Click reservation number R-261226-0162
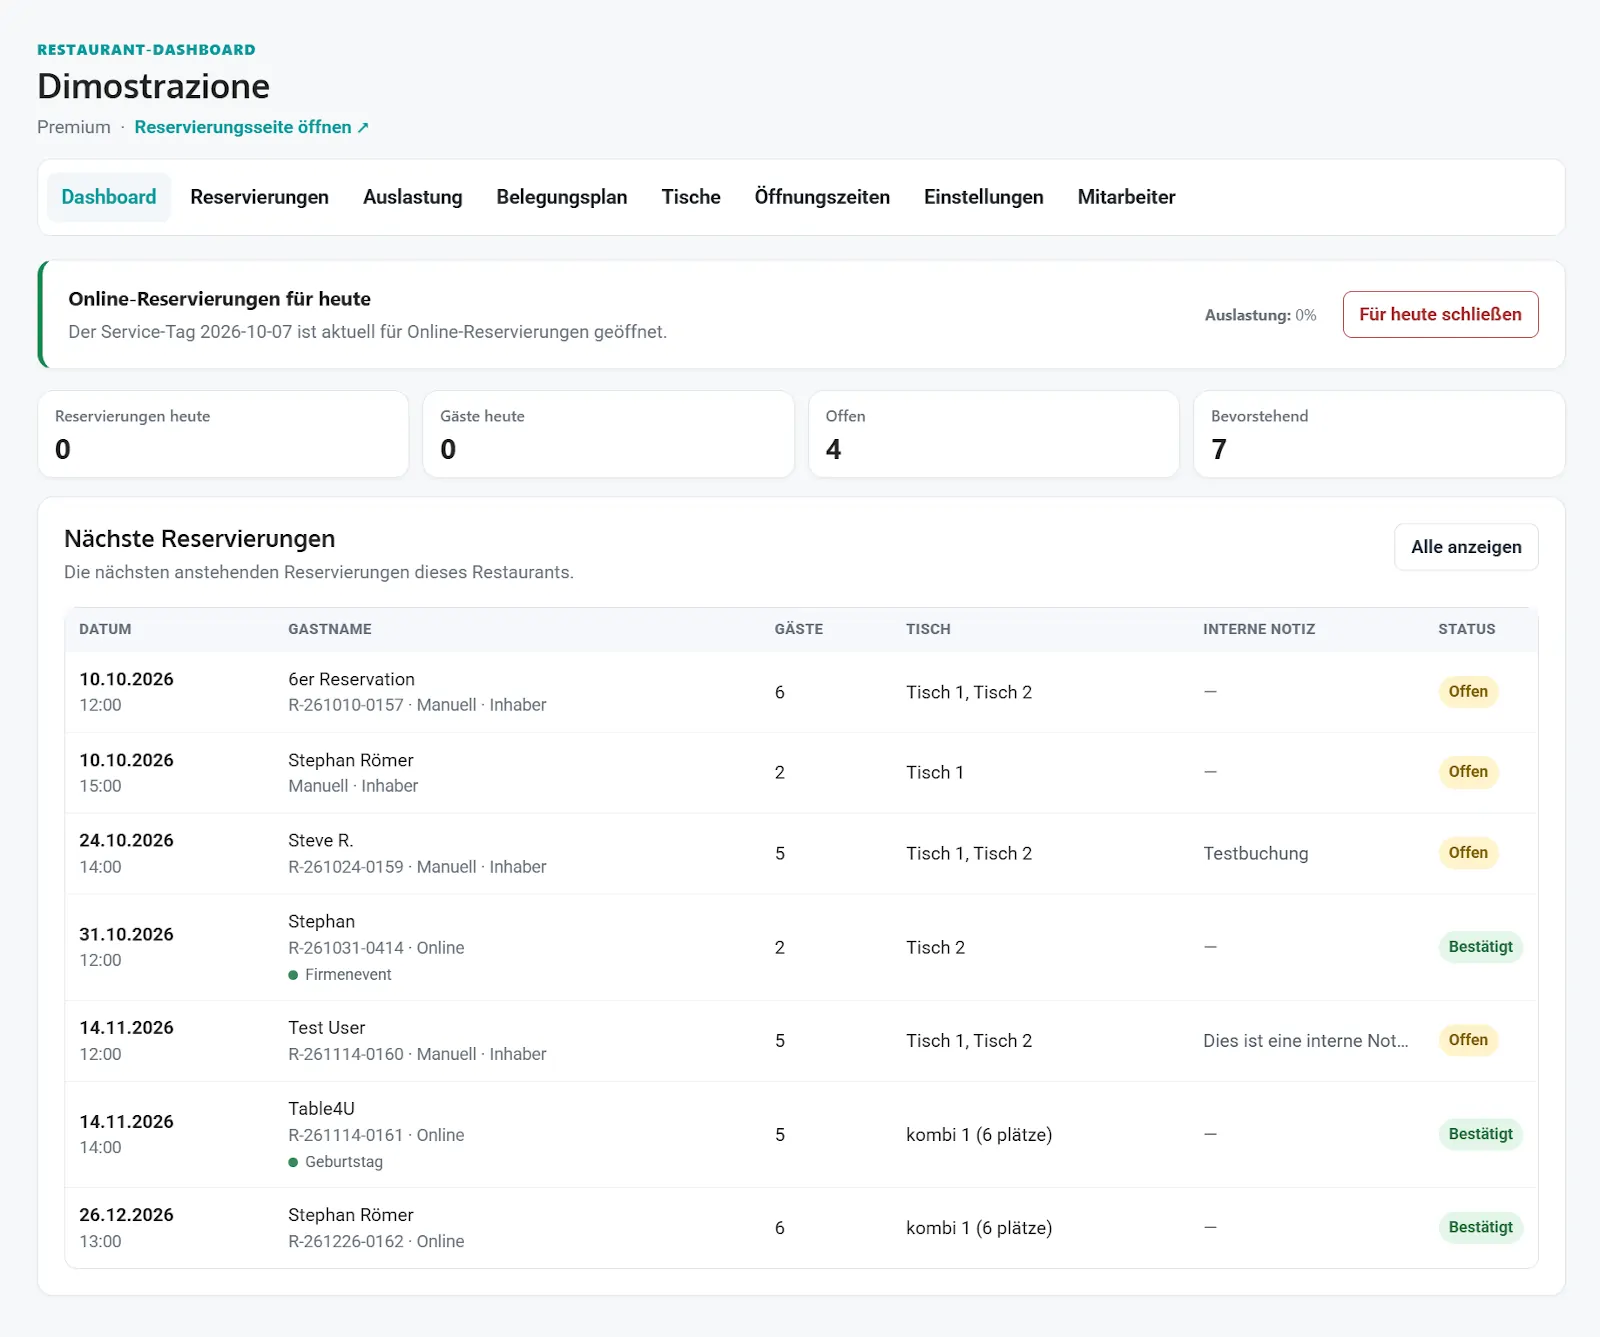This screenshot has height=1337, width=1600. [346, 1241]
